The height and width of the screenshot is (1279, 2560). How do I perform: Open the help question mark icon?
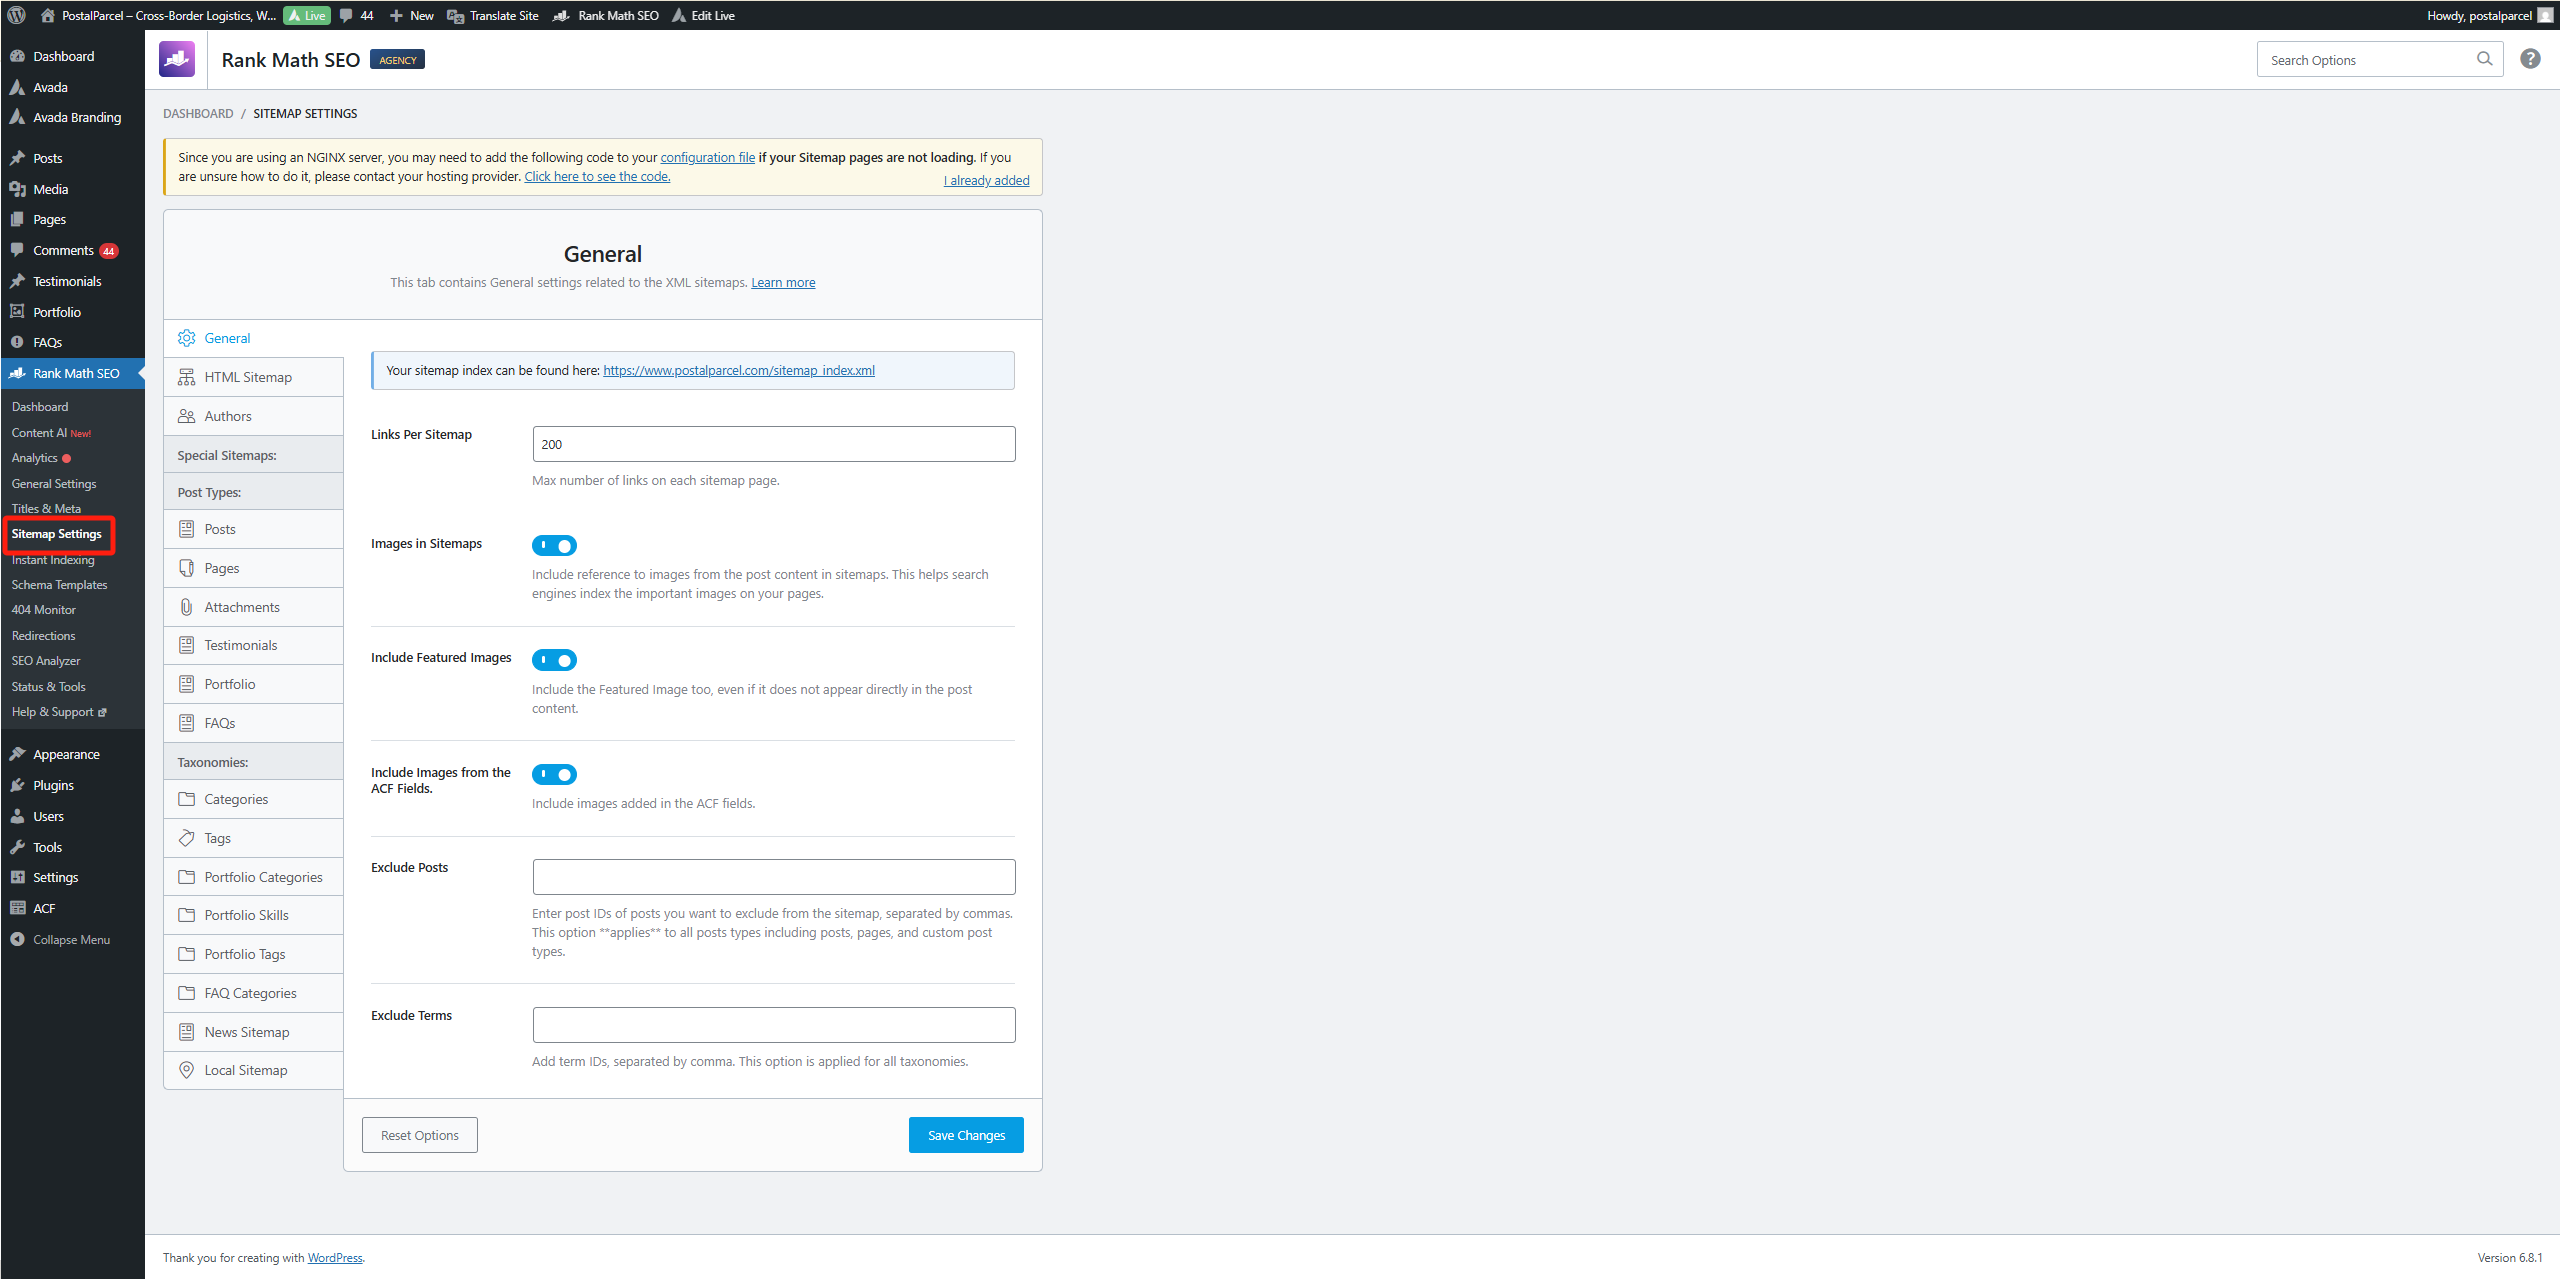[x=2531, y=58]
